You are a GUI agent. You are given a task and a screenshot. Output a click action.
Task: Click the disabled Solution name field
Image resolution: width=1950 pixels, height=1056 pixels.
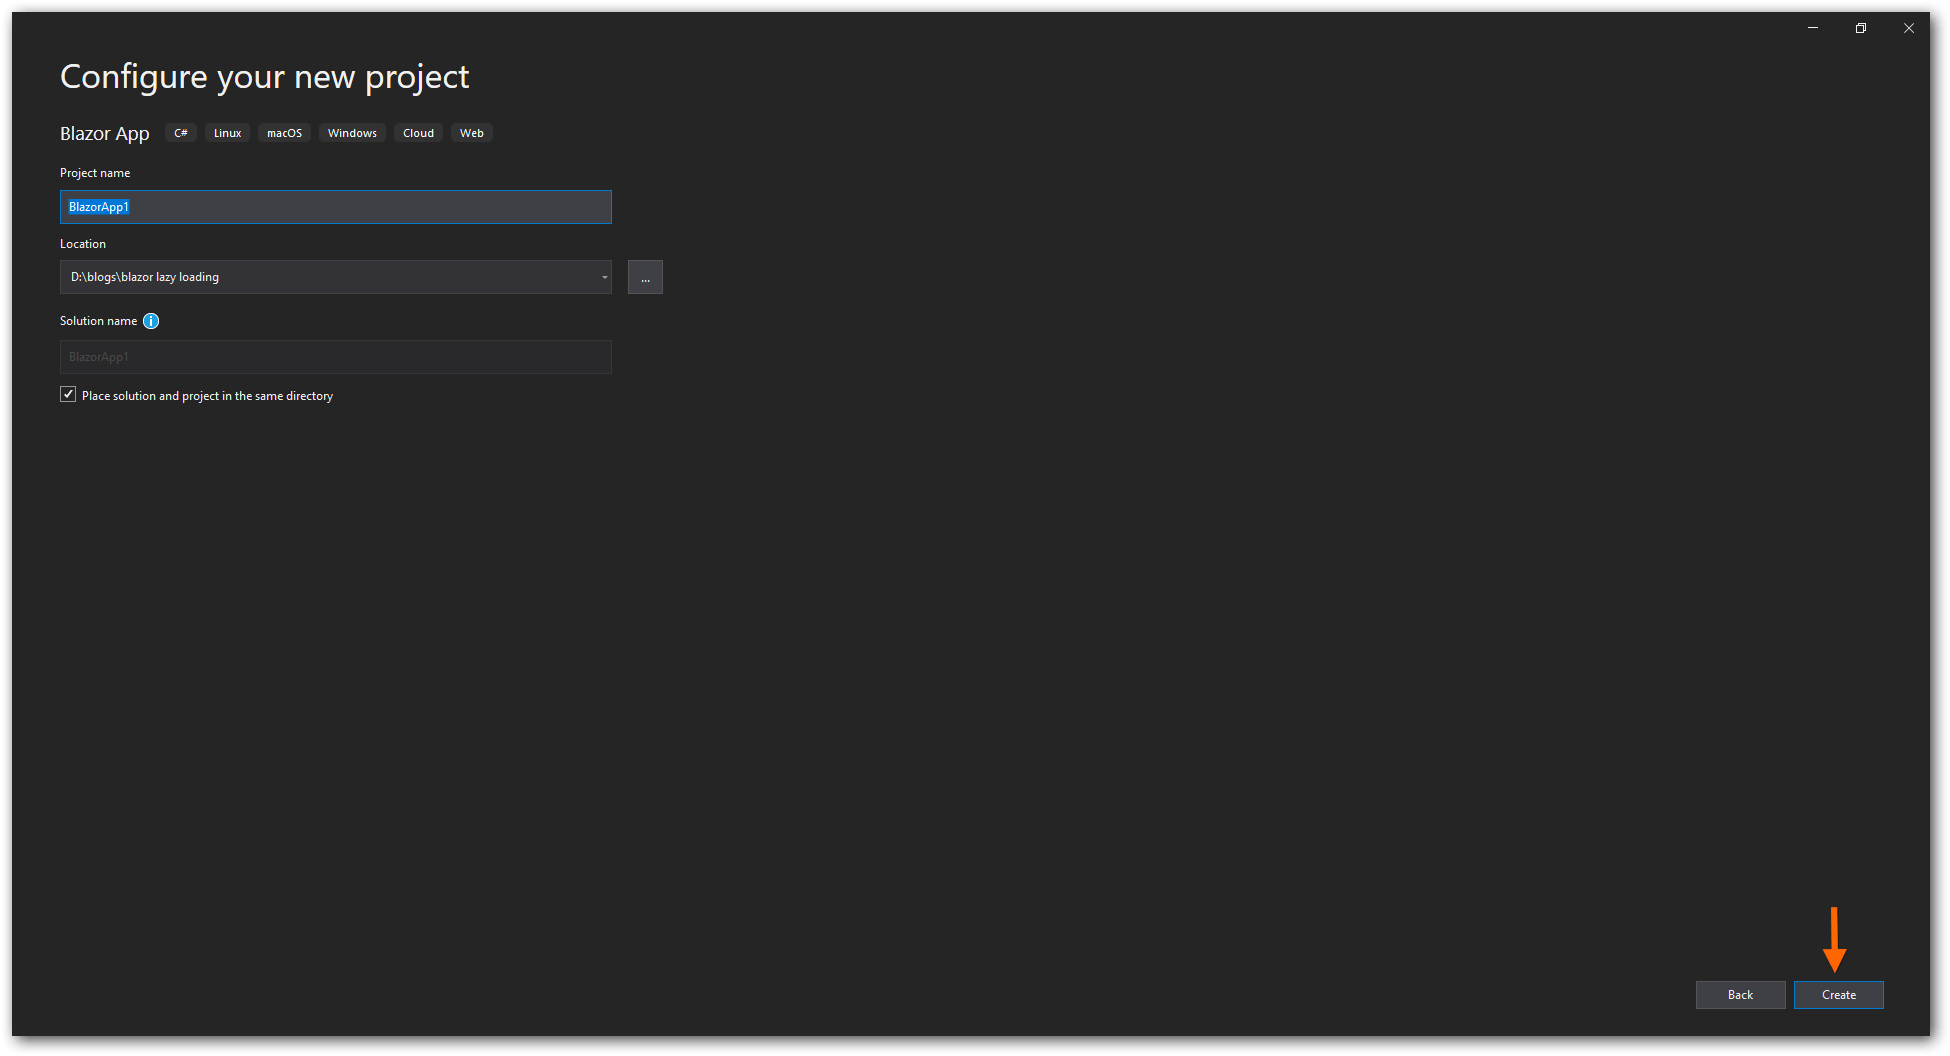[x=335, y=357]
